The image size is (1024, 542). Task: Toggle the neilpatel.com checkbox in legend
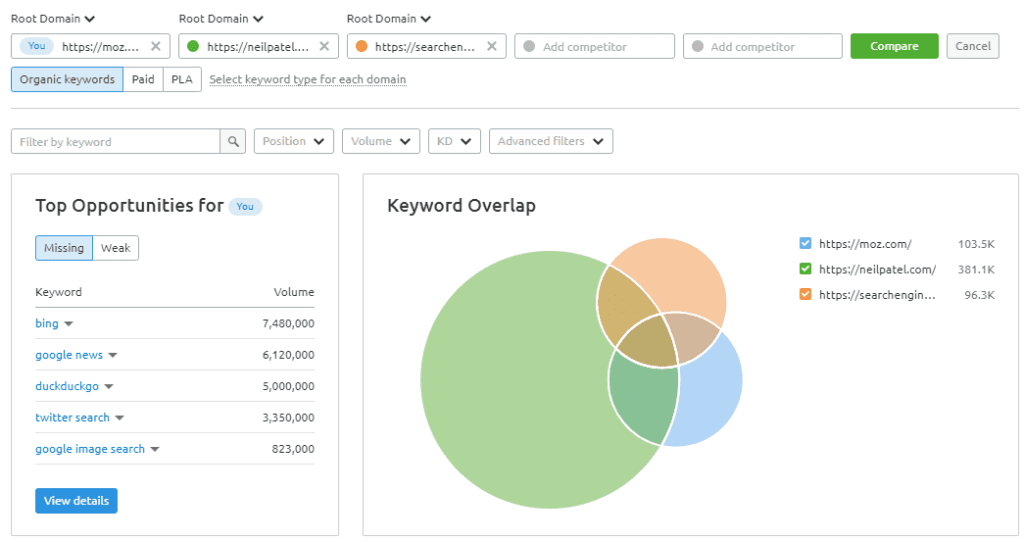(805, 269)
